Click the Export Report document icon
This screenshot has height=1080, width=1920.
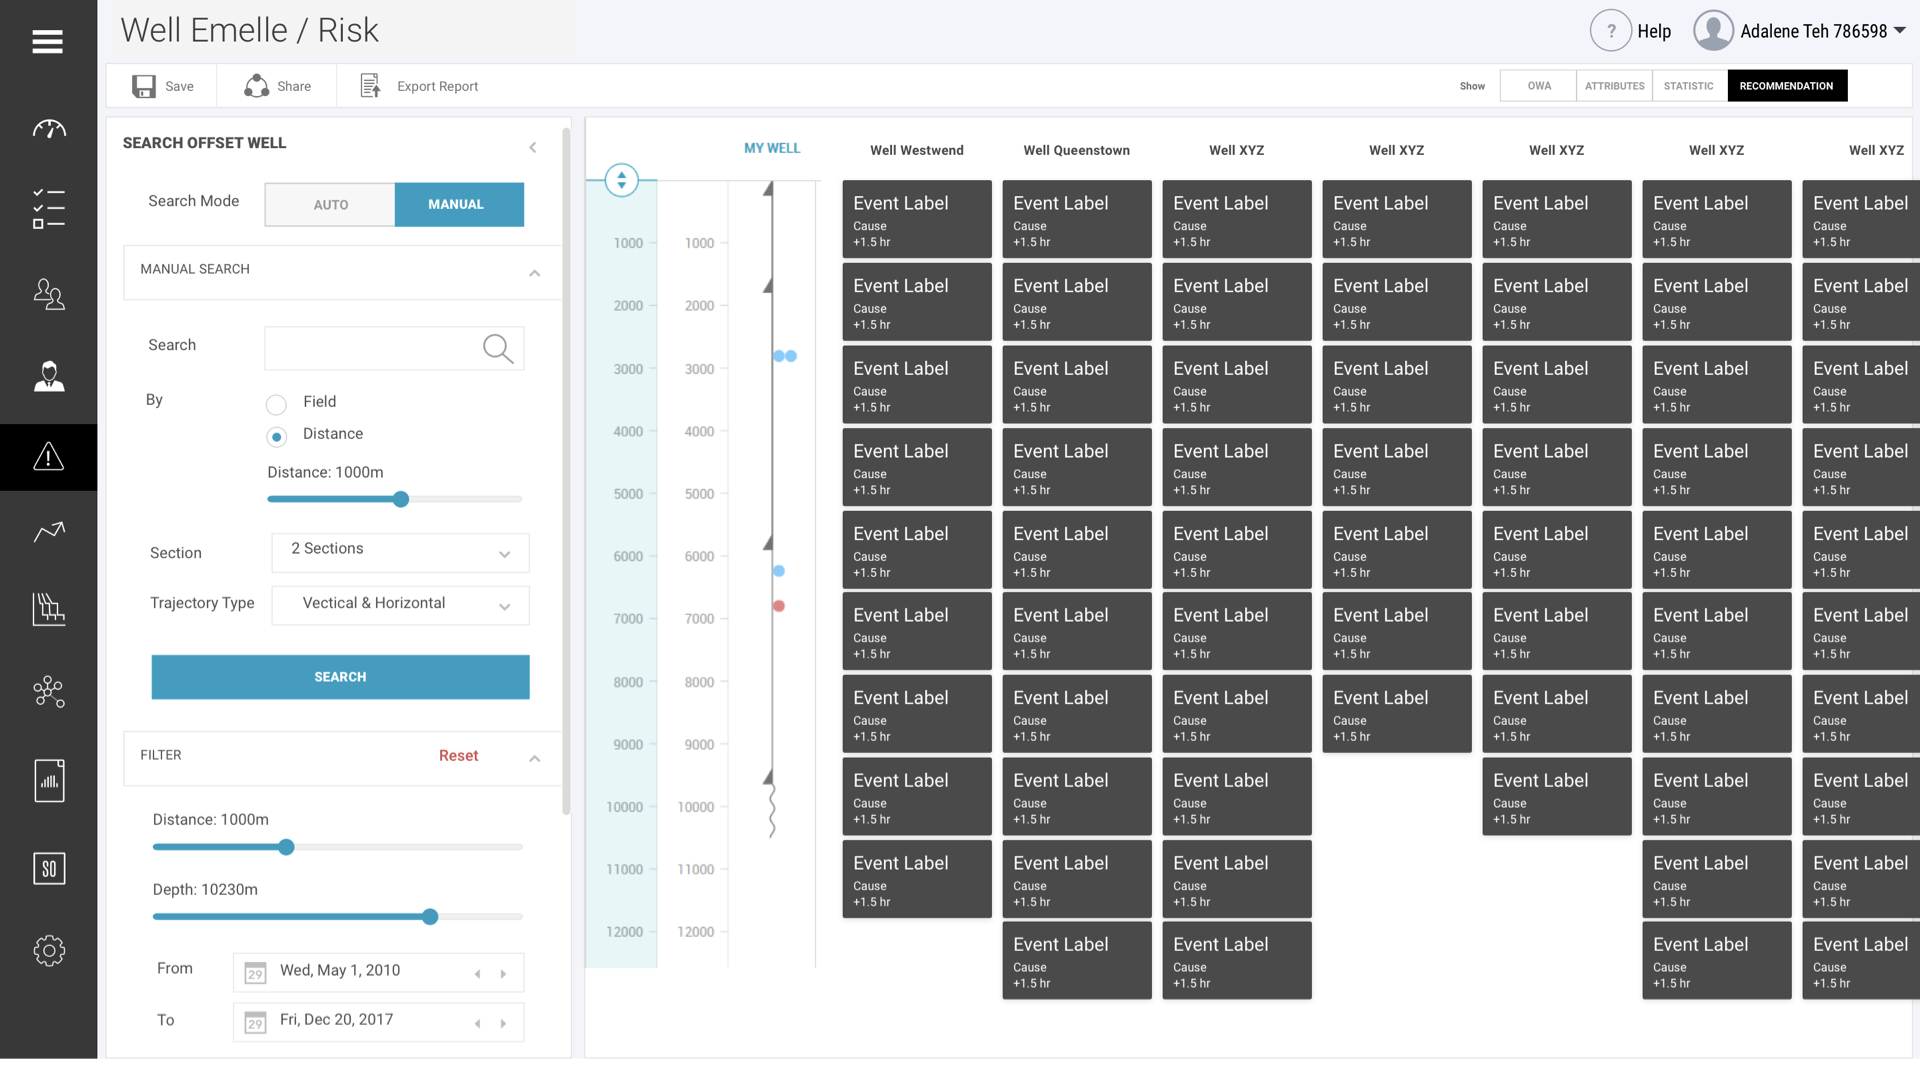click(370, 86)
